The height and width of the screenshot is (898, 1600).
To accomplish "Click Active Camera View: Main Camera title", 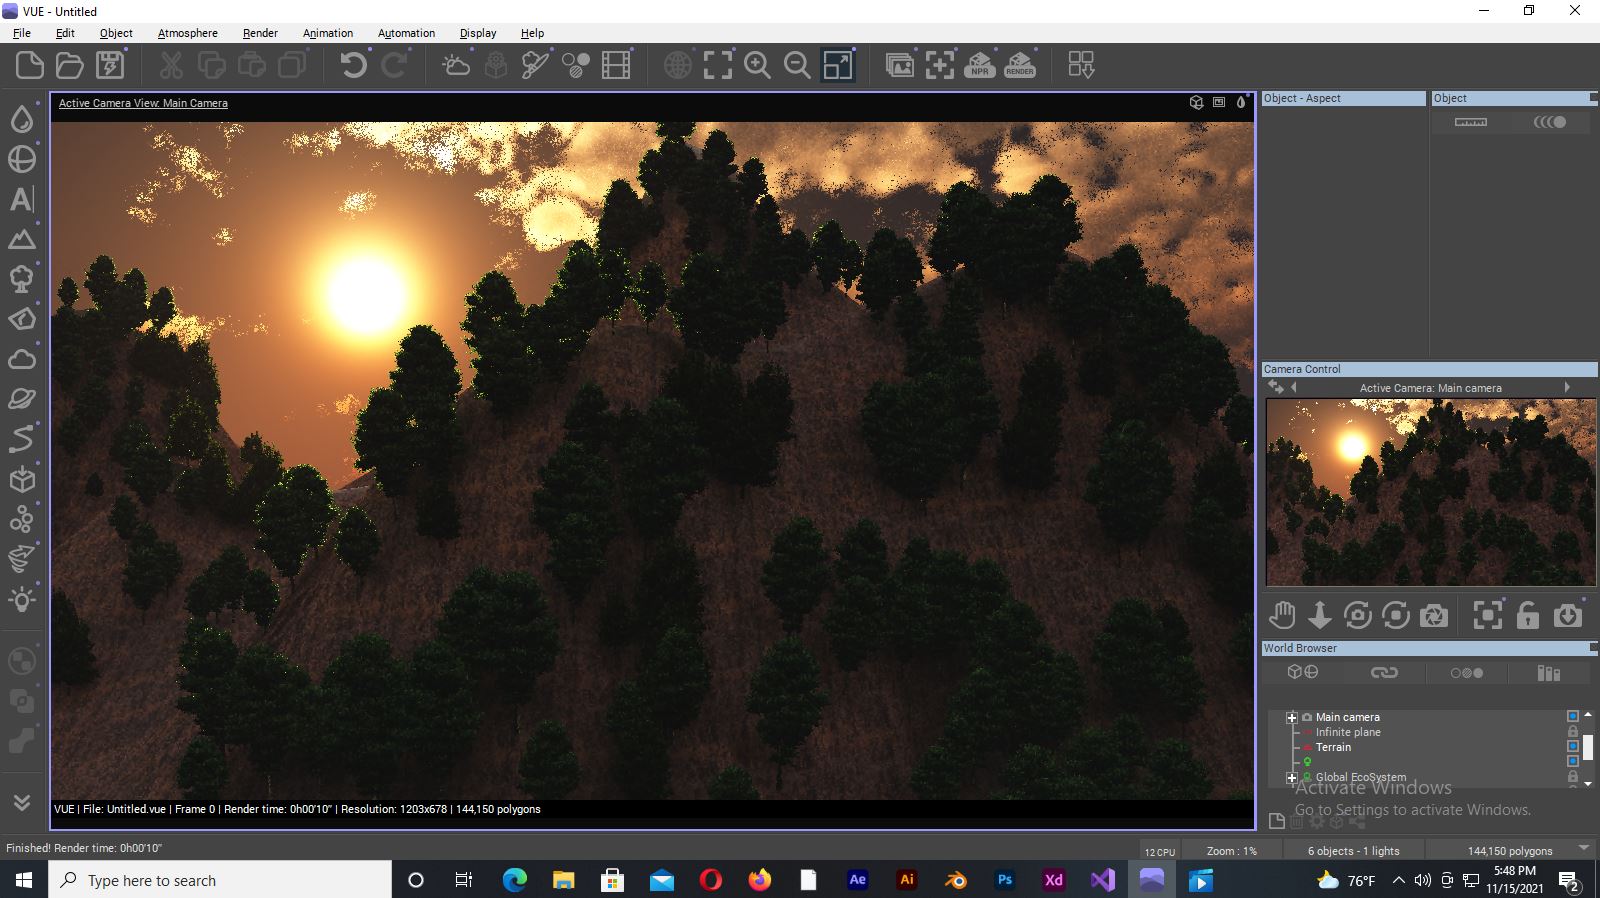I will [x=143, y=103].
